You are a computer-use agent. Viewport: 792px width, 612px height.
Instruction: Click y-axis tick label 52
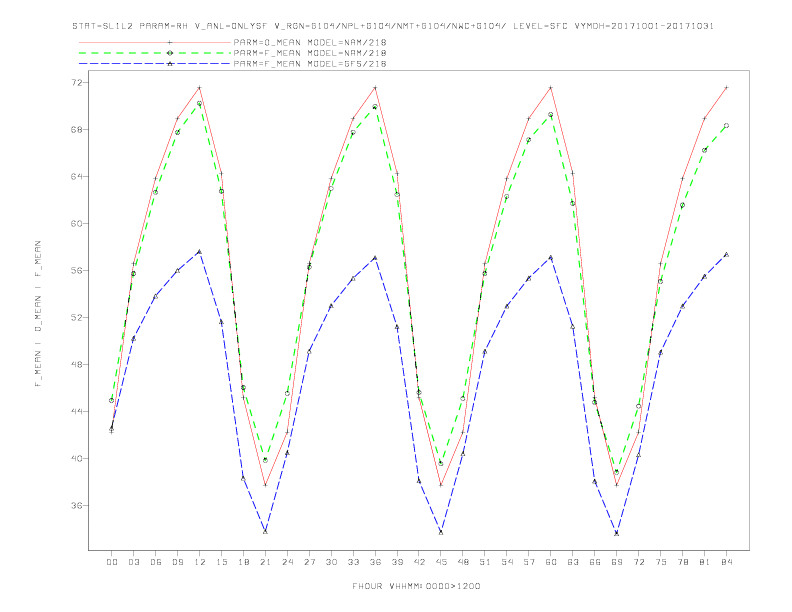[x=79, y=317]
